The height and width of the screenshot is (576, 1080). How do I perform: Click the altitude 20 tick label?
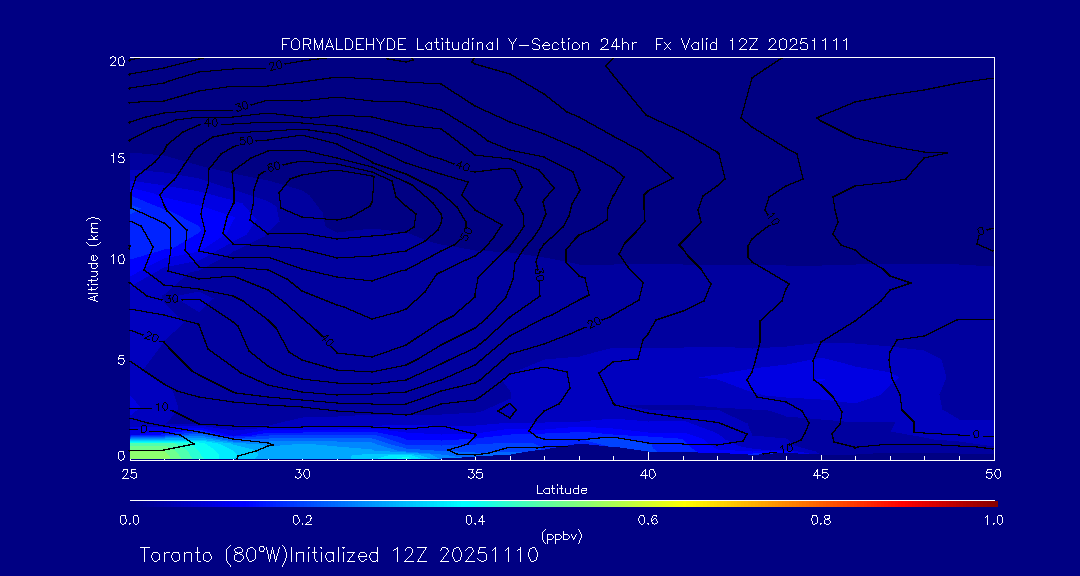pyautogui.click(x=116, y=61)
